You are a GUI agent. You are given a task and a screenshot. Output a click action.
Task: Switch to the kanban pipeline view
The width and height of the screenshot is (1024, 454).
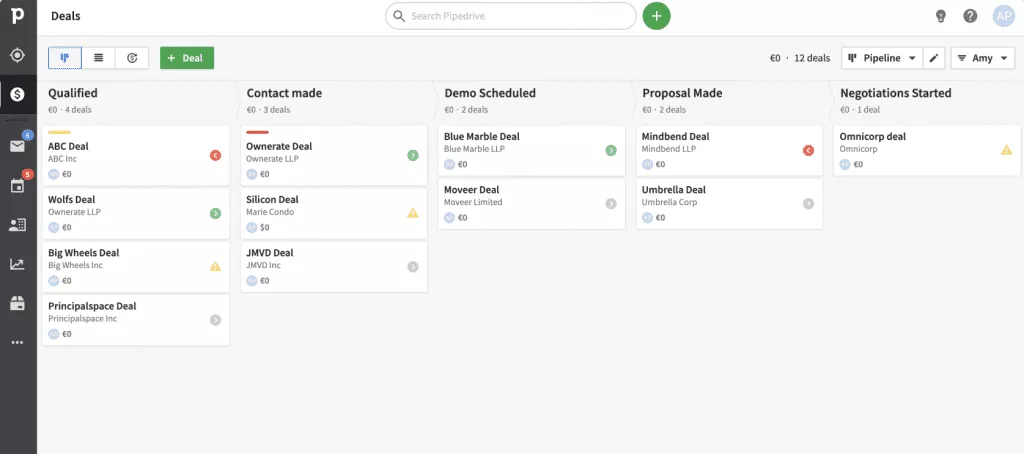click(65, 58)
